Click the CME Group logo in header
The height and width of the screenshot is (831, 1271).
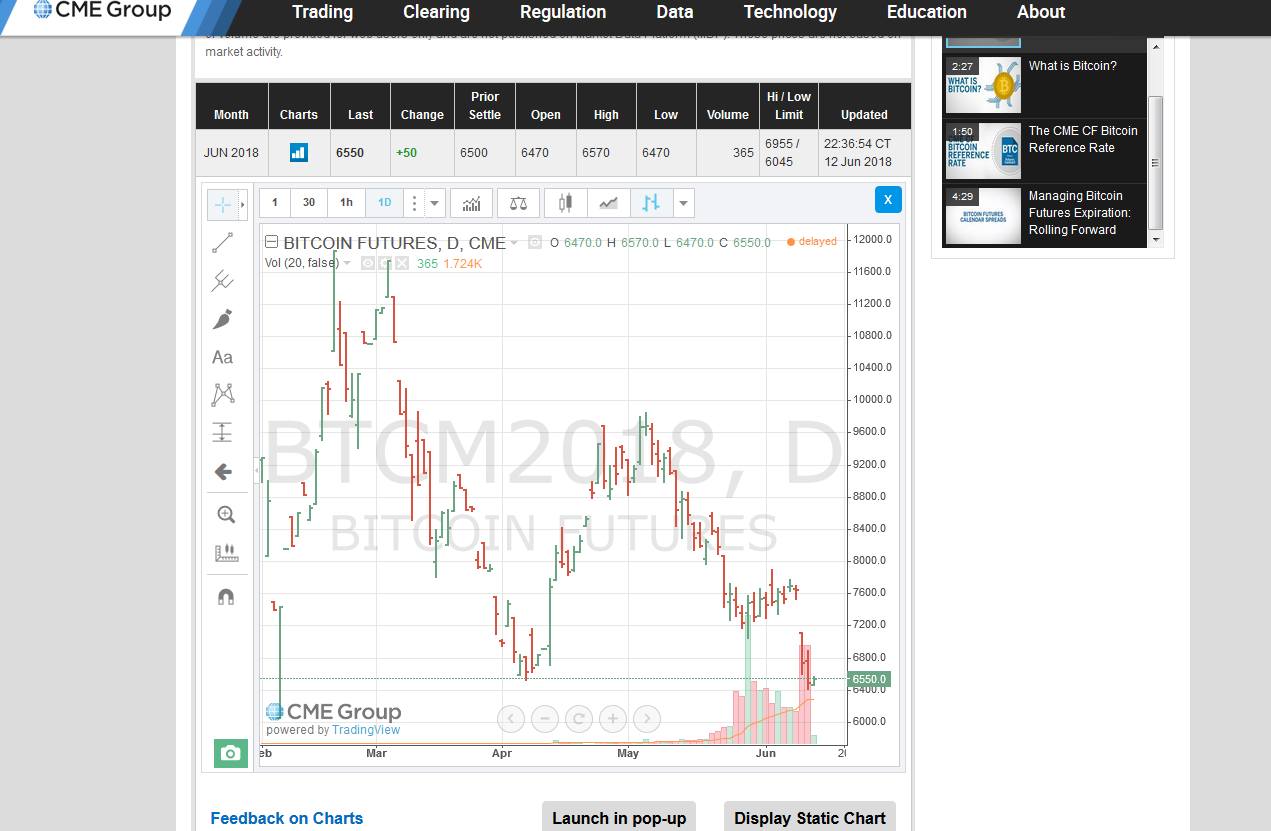tap(101, 11)
